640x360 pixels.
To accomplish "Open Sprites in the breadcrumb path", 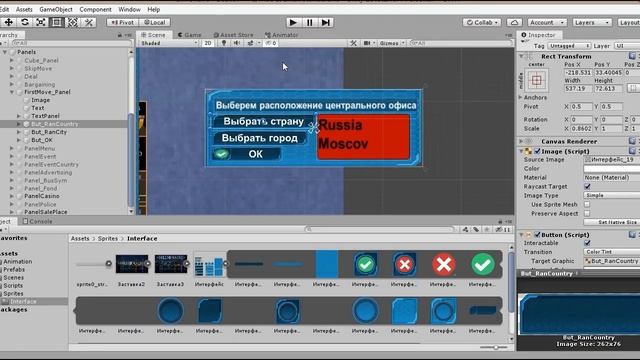I will tap(108, 238).
